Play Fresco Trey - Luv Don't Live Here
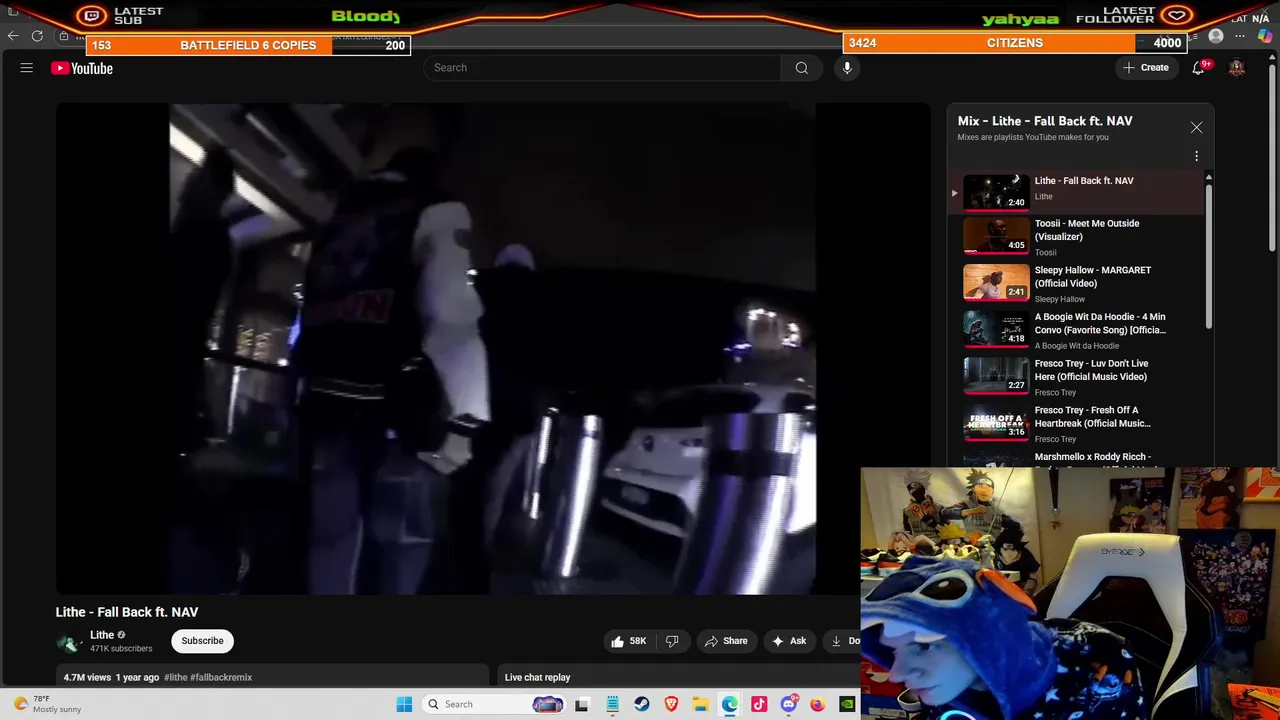 (1075, 377)
